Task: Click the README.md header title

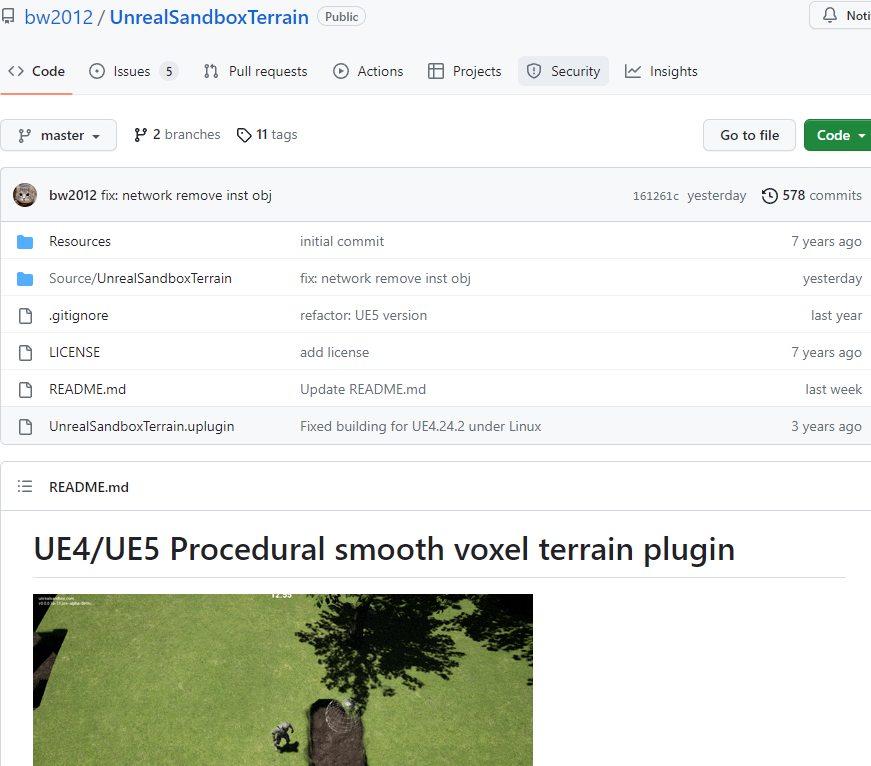Action: point(89,487)
